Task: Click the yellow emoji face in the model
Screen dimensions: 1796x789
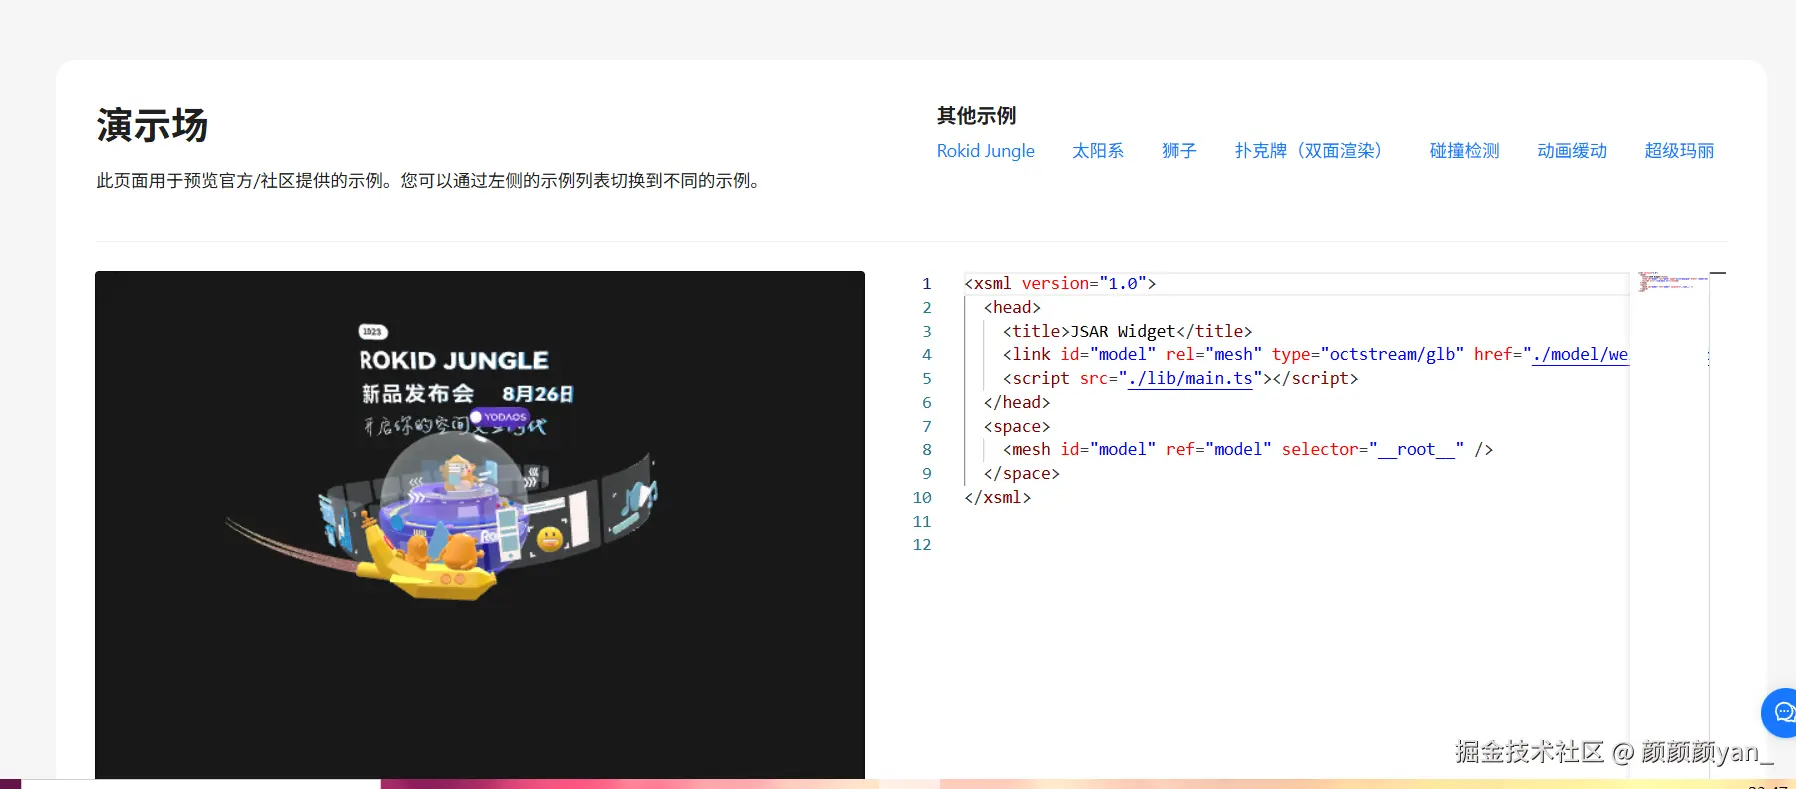Action: [550, 540]
